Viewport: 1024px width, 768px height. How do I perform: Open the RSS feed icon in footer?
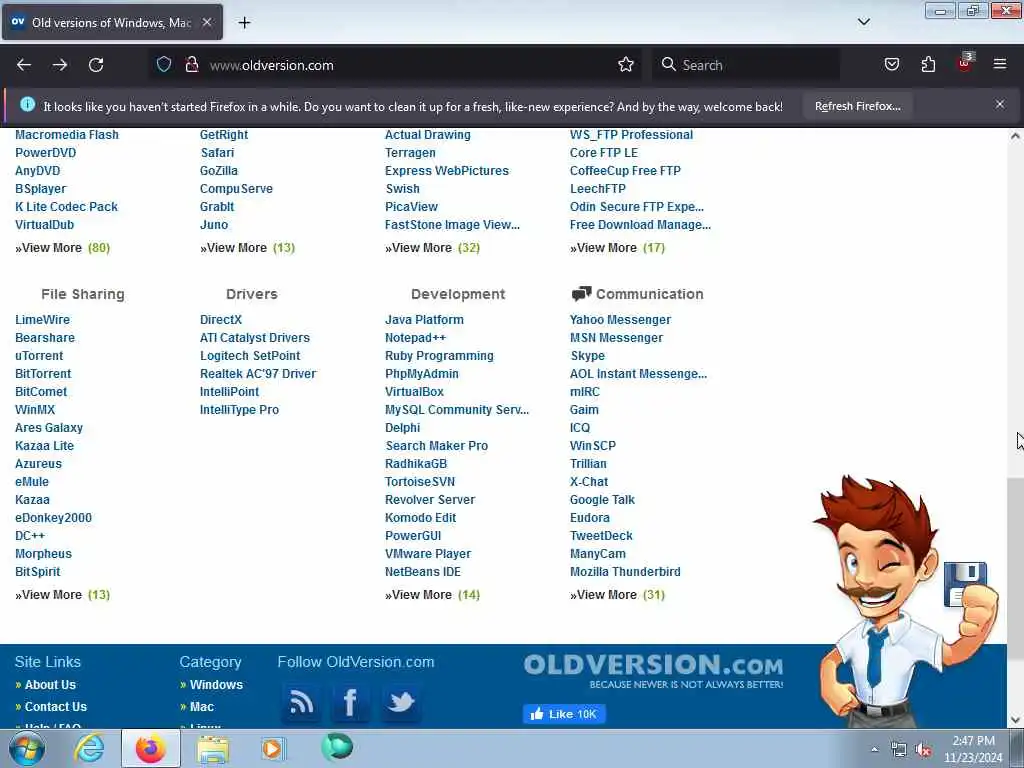tap(301, 702)
